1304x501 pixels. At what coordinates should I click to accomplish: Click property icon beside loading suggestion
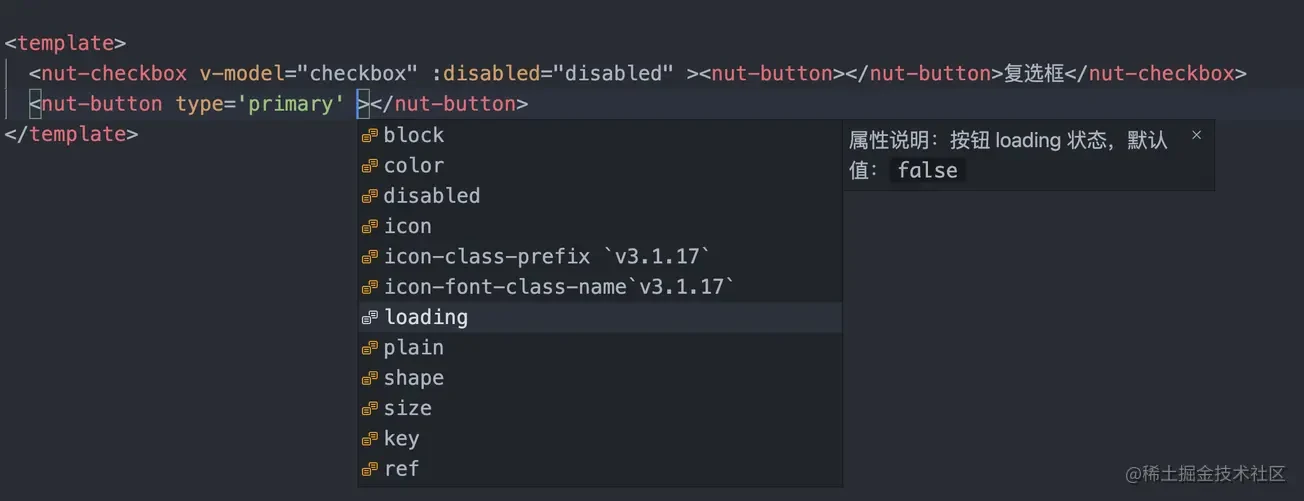click(x=370, y=318)
